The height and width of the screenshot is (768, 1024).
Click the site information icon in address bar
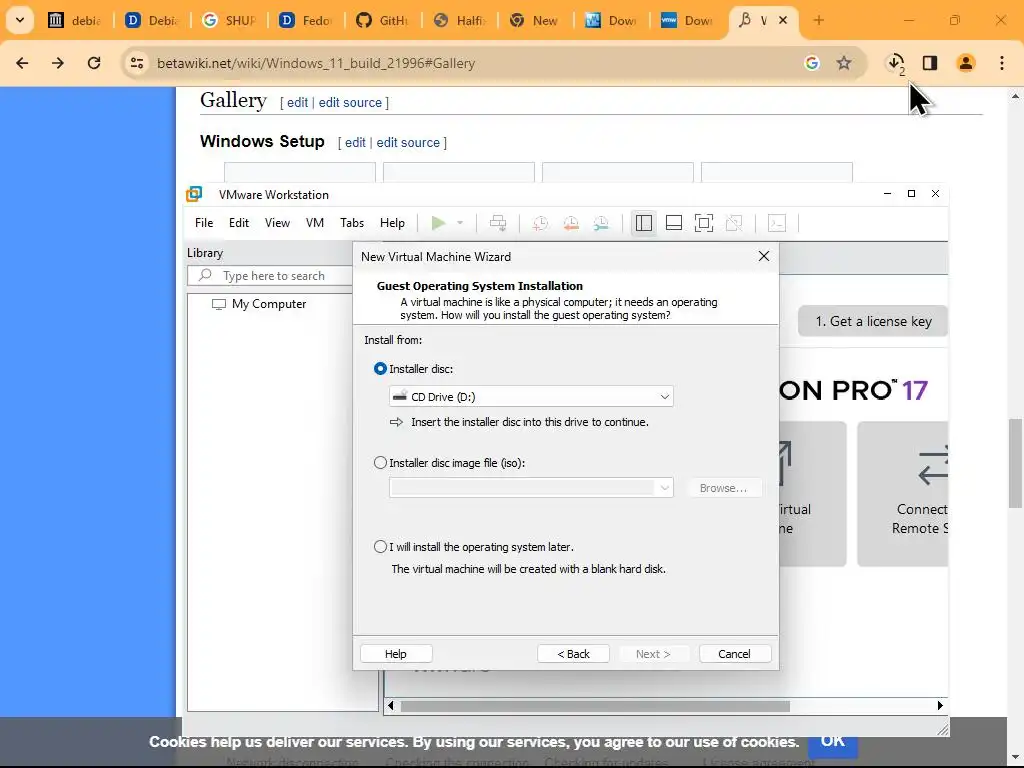137,63
